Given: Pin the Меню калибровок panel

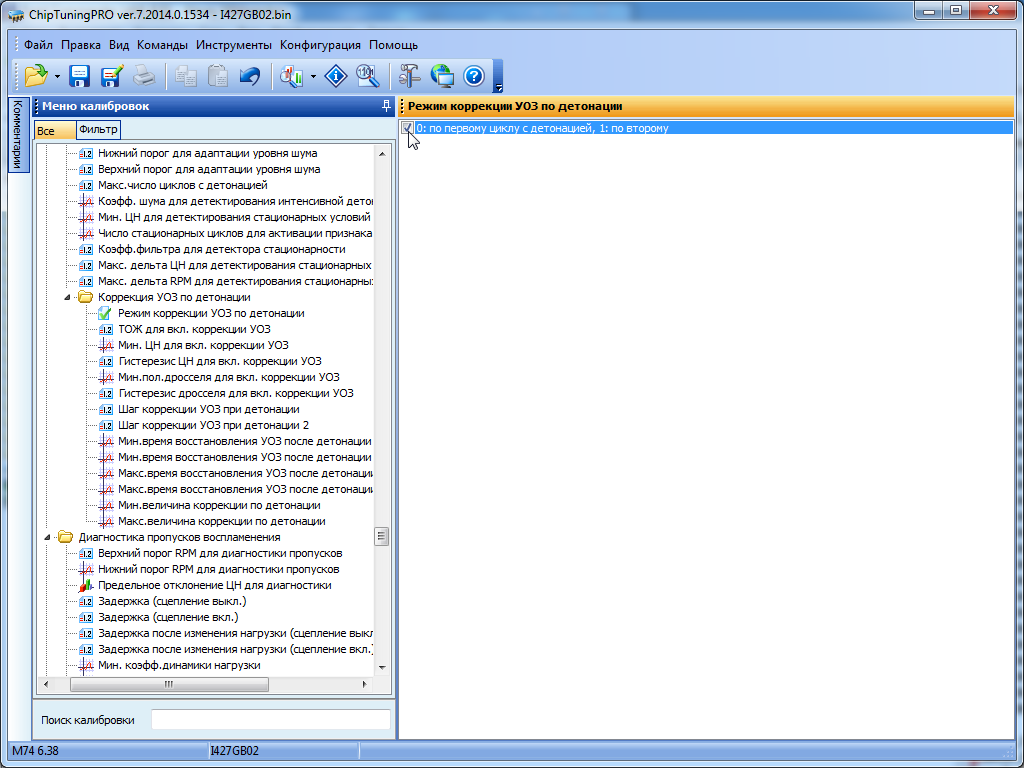Looking at the screenshot, I should coord(386,106).
